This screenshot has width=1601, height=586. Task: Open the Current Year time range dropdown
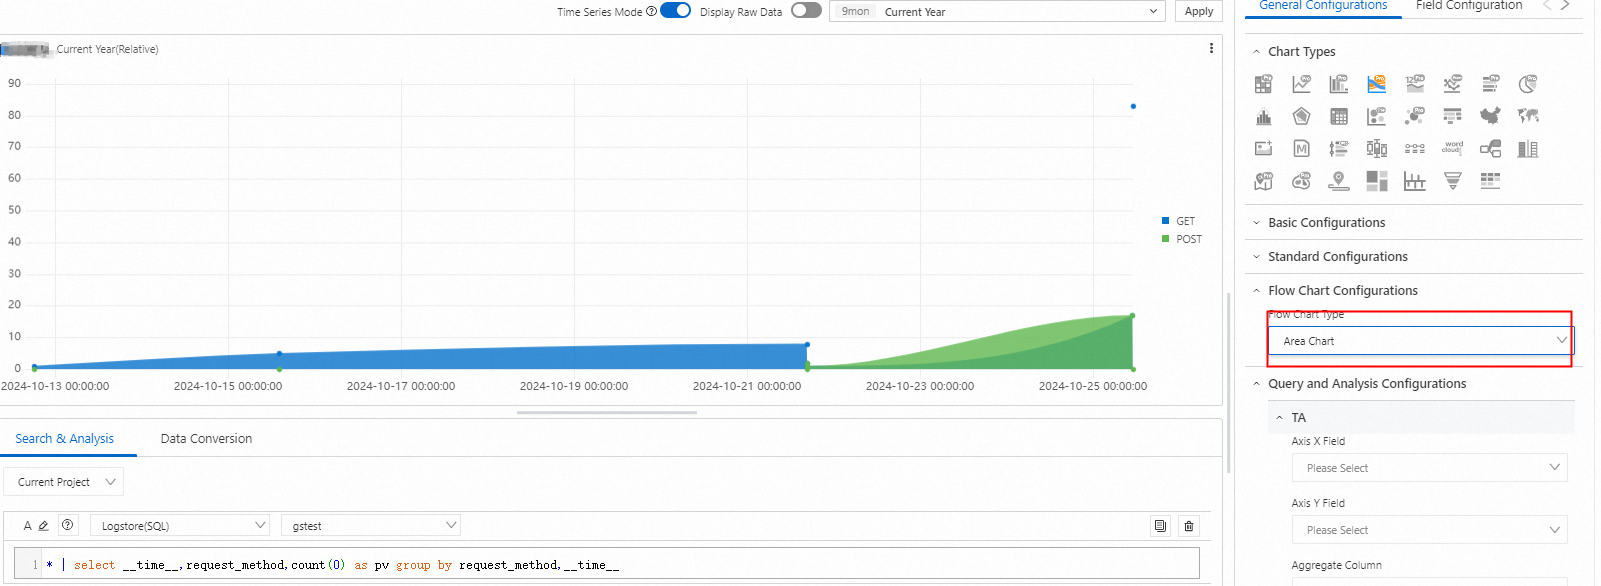tap(997, 12)
